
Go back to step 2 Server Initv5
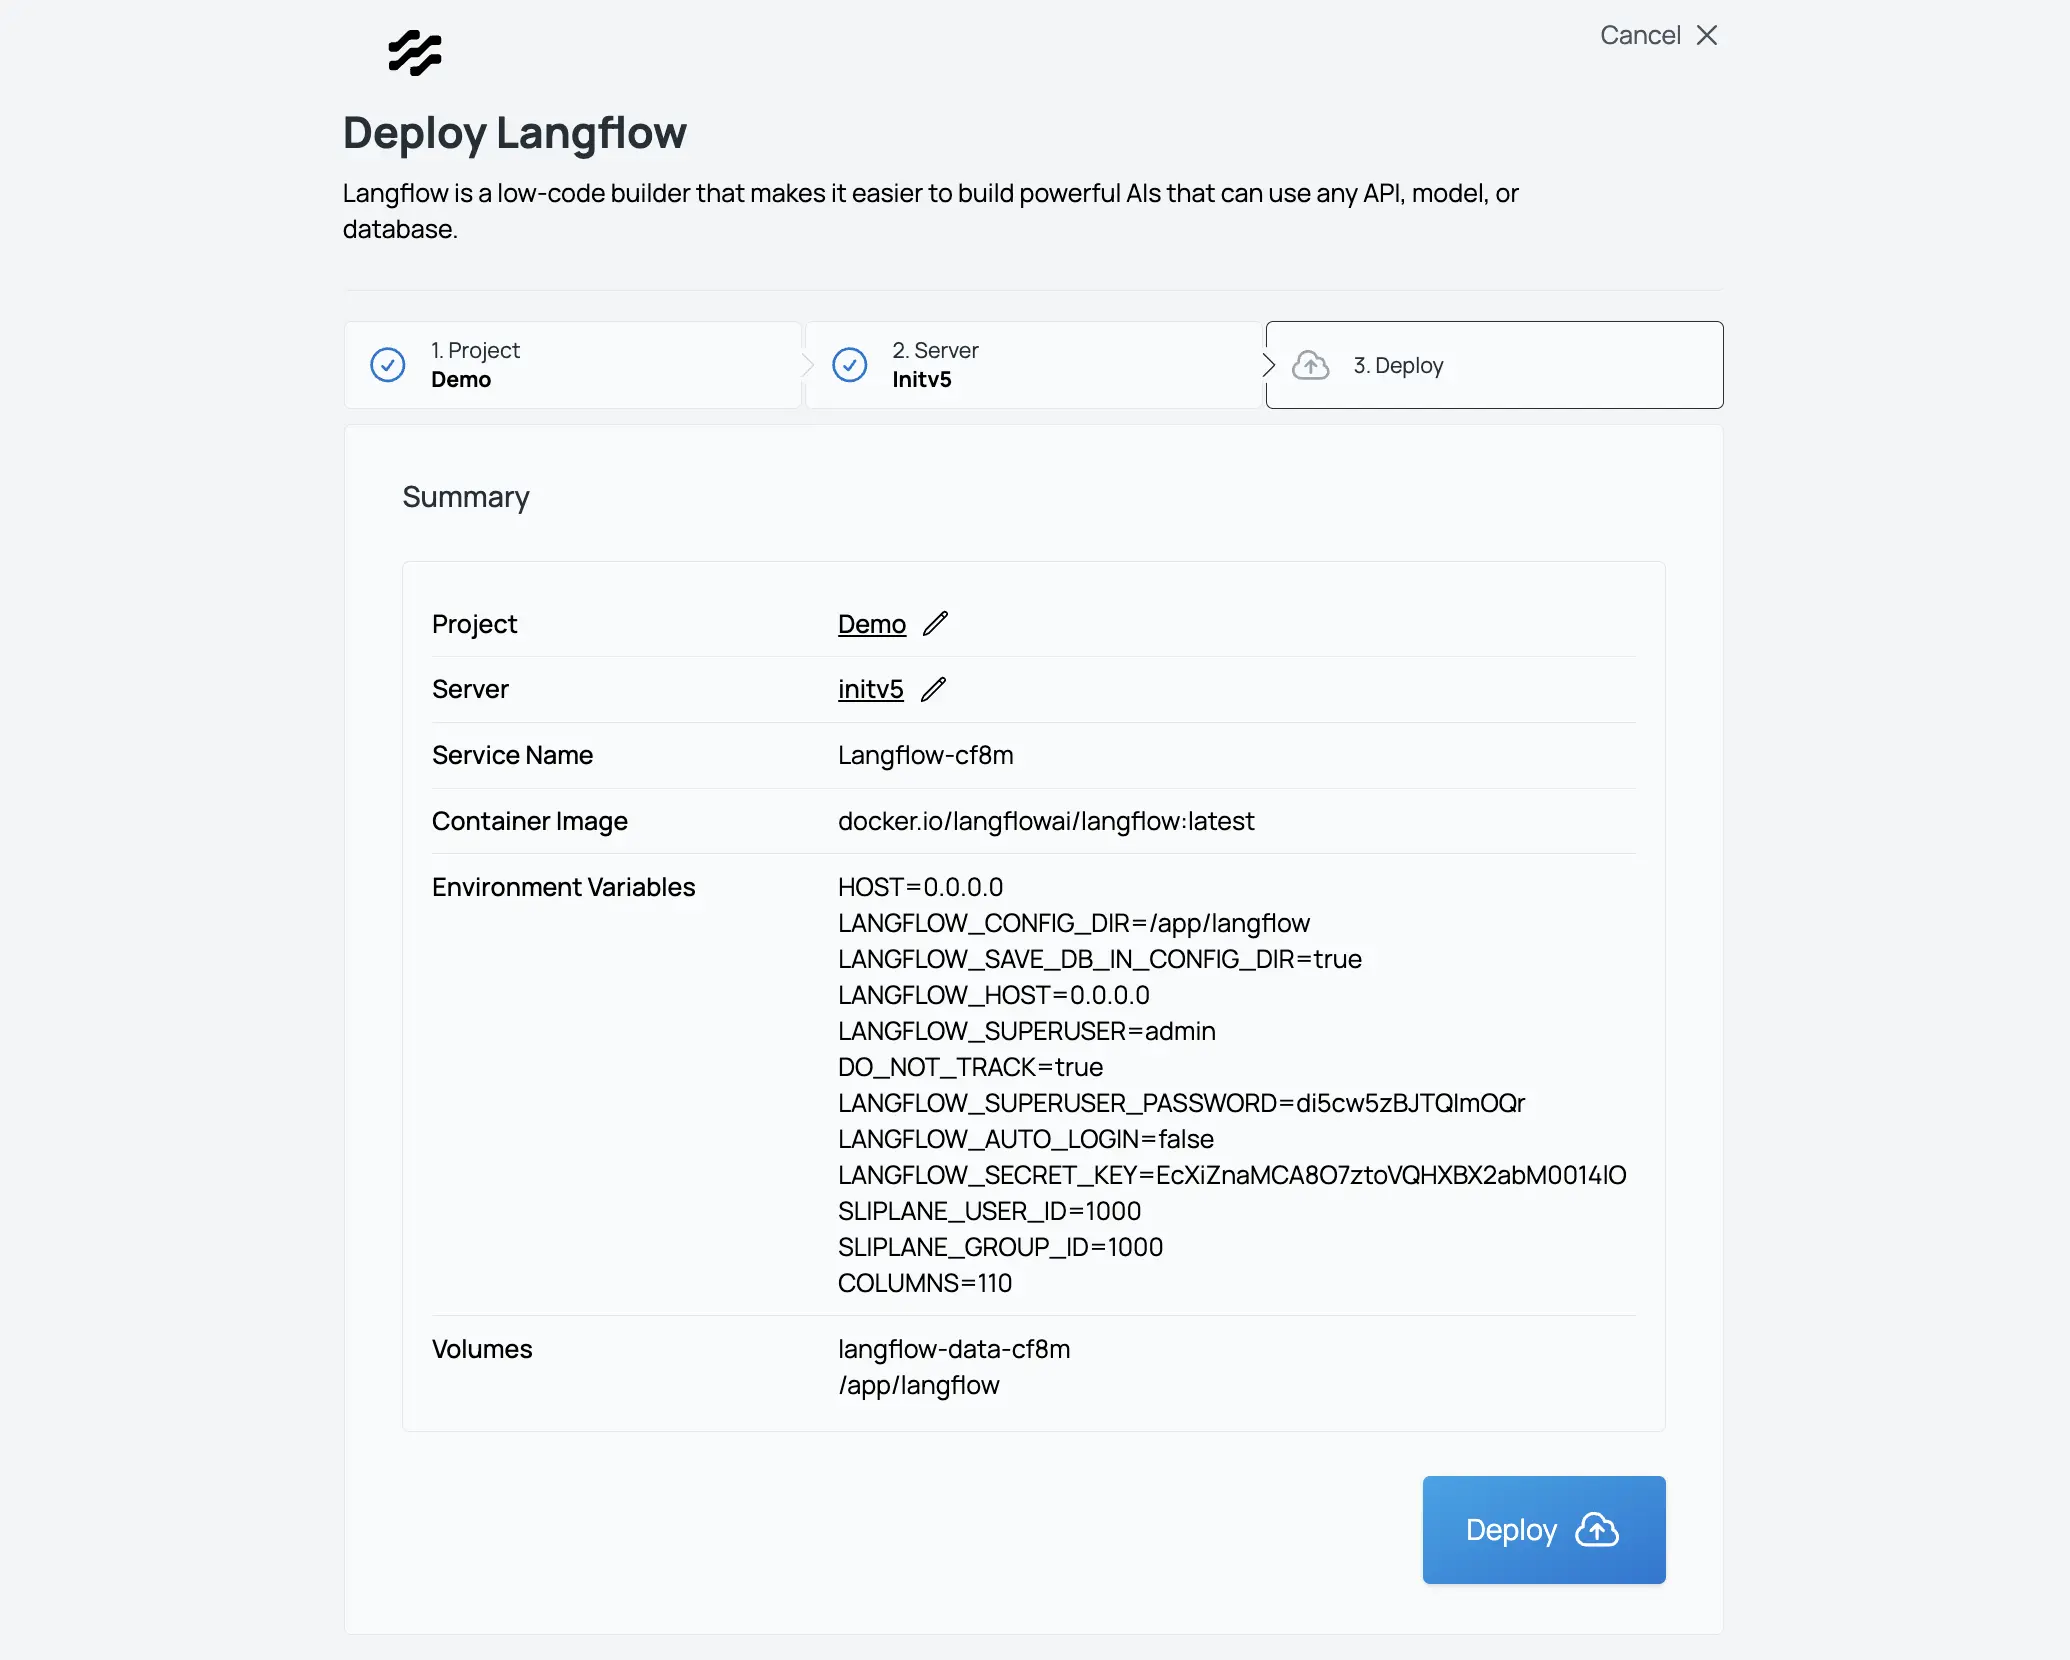pyautogui.click(x=1034, y=365)
